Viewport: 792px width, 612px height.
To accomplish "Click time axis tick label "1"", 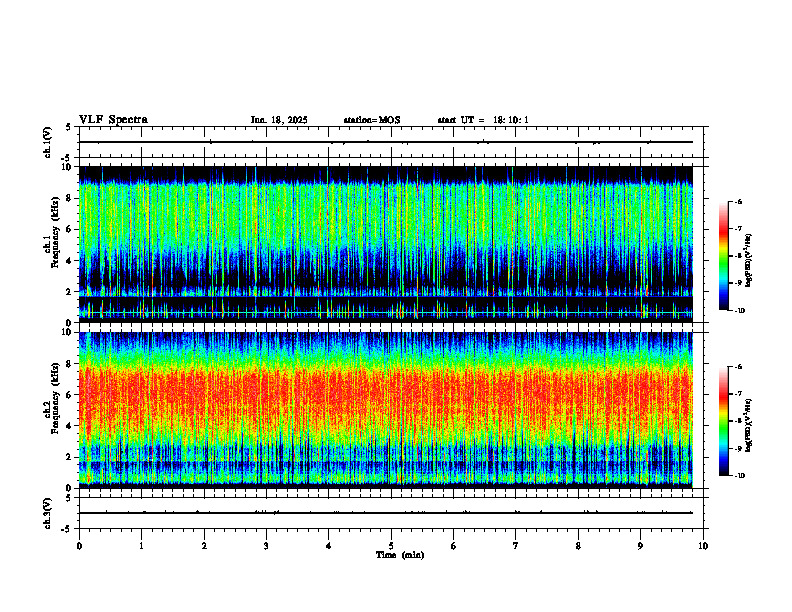I will pos(141,546).
